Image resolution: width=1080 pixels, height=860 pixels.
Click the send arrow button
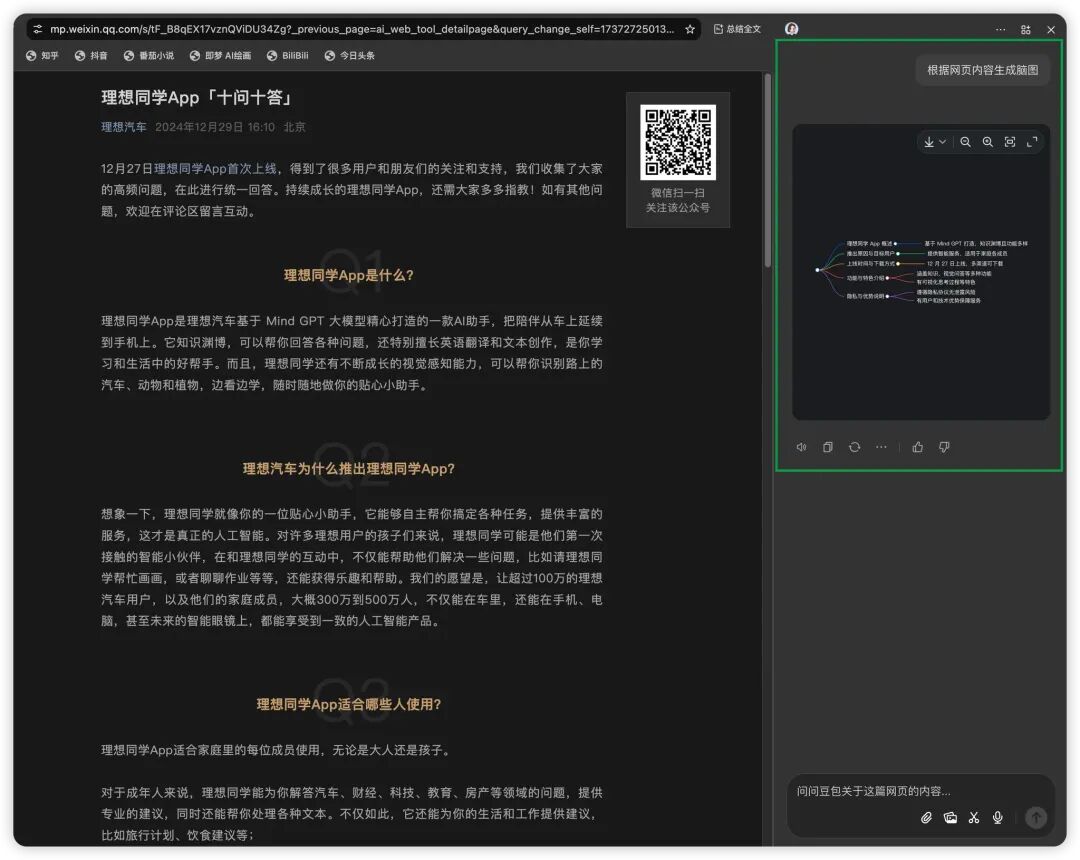tap(1036, 817)
